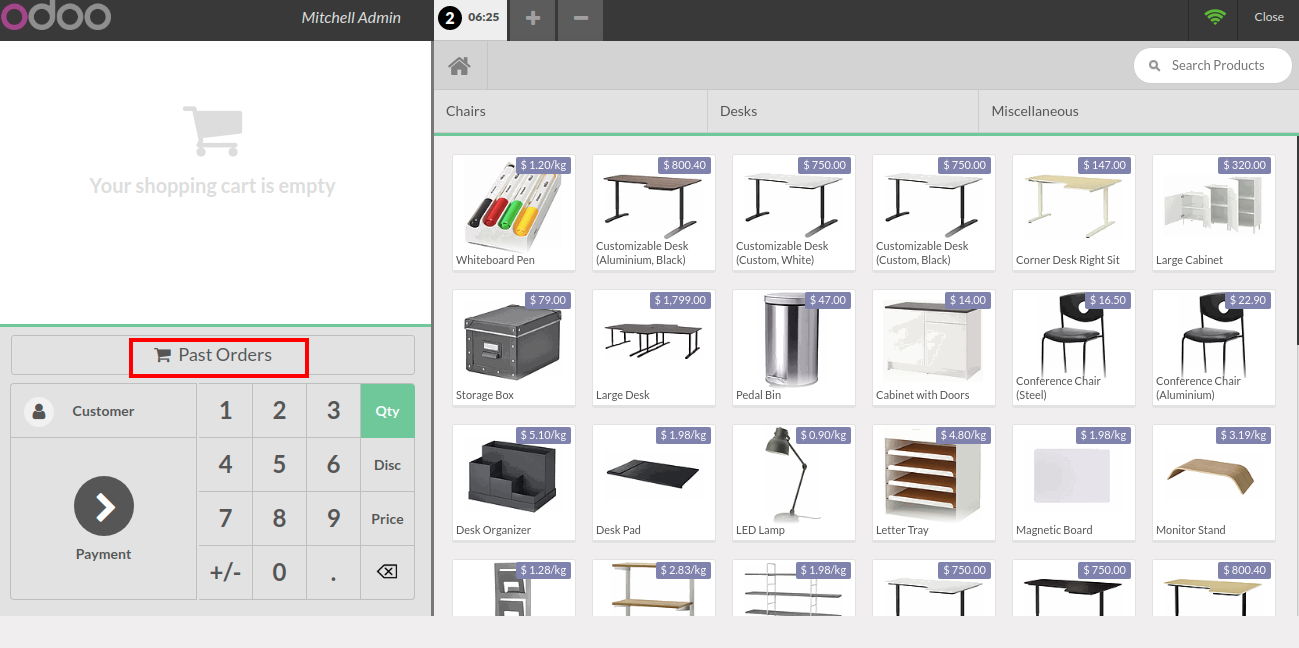Viewport: 1299px width, 648px height.
Task: Click the customer avatar icon
Action: [39, 411]
